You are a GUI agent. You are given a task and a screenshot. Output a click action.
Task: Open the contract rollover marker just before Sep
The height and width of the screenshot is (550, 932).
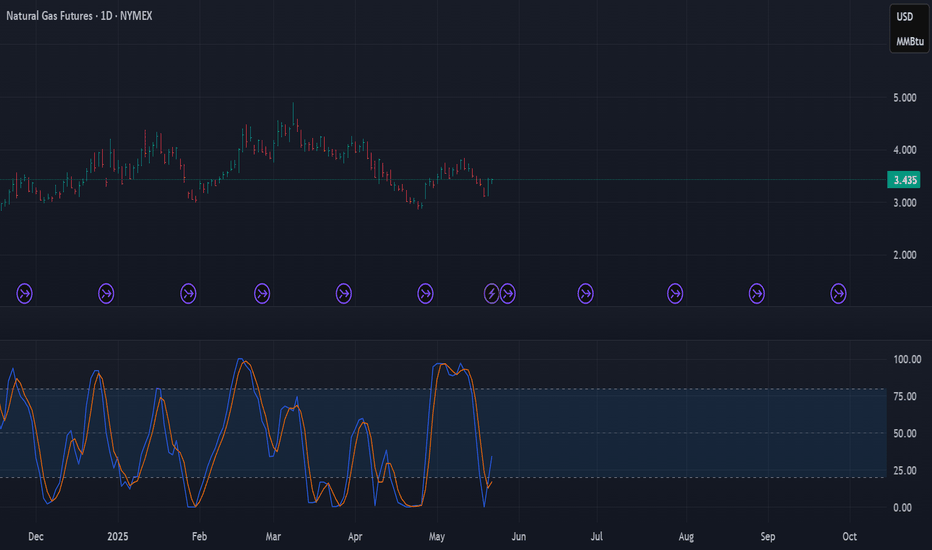(x=757, y=294)
